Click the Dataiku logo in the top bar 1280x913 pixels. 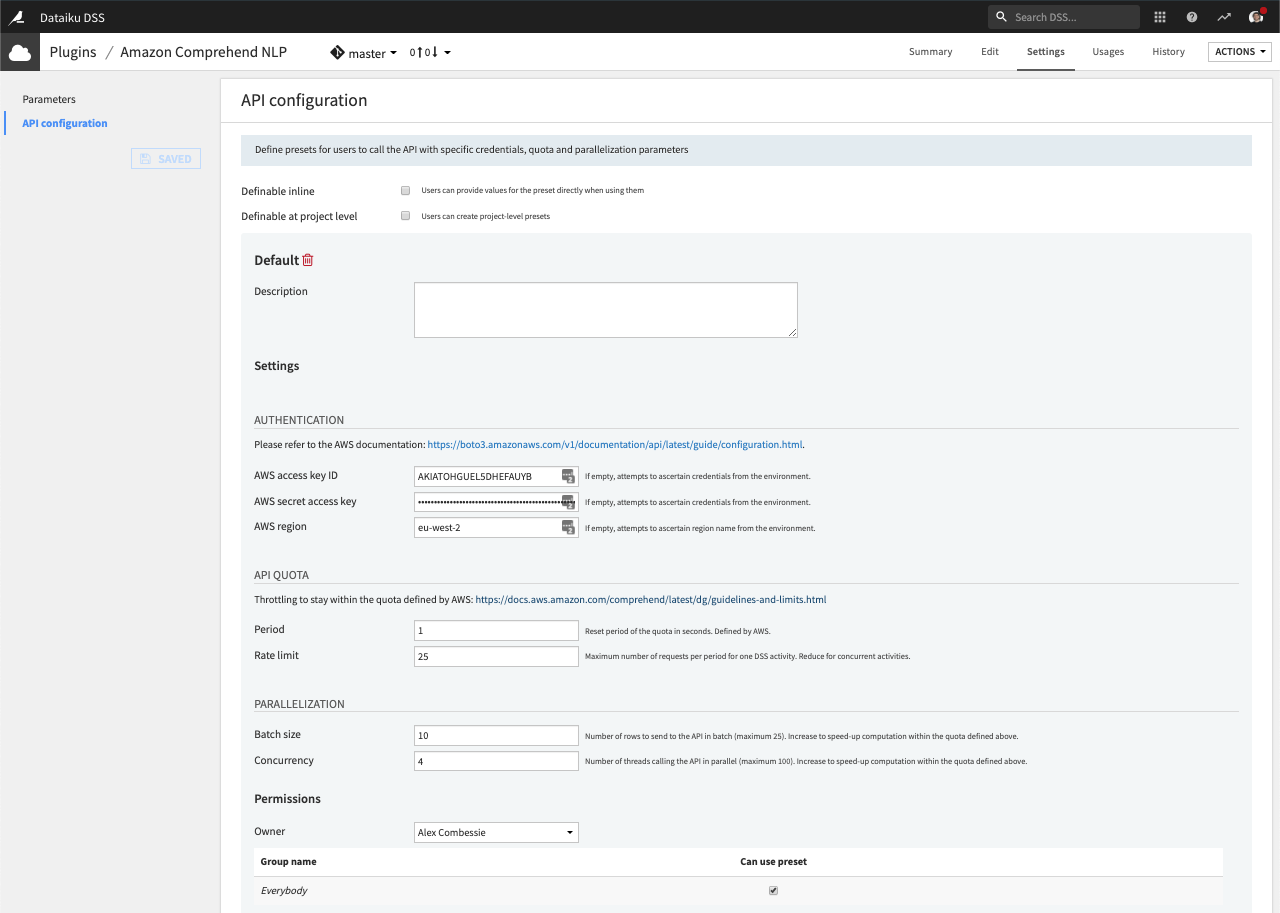[16, 17]
